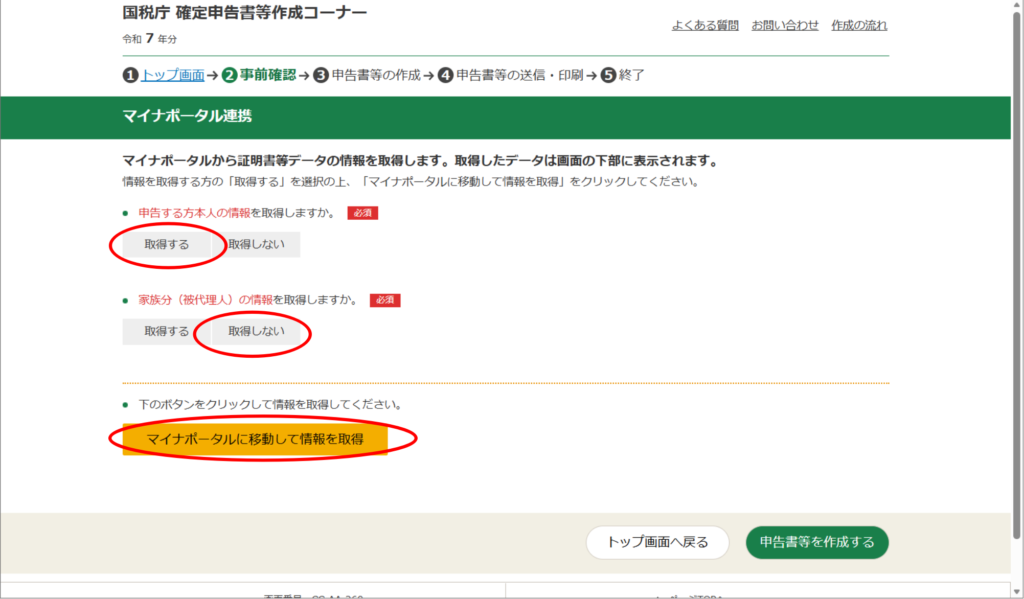This screenshot has width=1024, height=599.
Task: Click the 必須 badge beside 家族分 question
Action: click(385, 300)
